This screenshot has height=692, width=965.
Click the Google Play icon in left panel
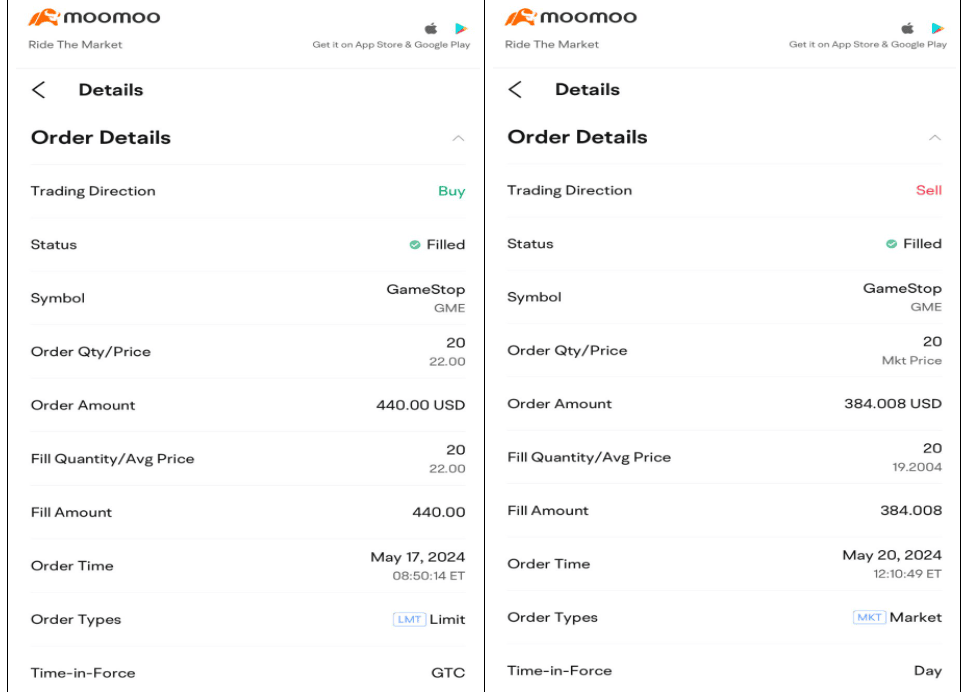pos(461,28)
